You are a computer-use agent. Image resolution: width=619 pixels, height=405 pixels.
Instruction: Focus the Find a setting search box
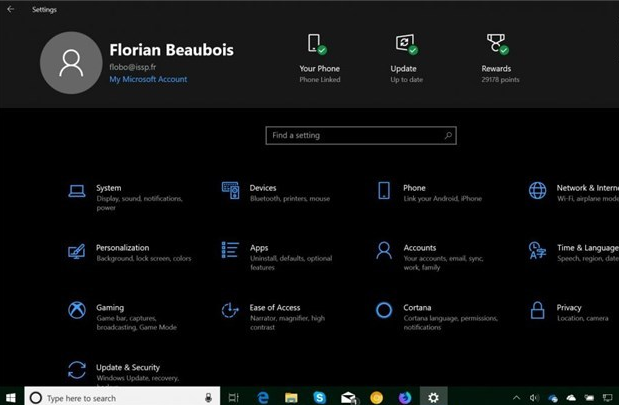(x=361, y=135)
